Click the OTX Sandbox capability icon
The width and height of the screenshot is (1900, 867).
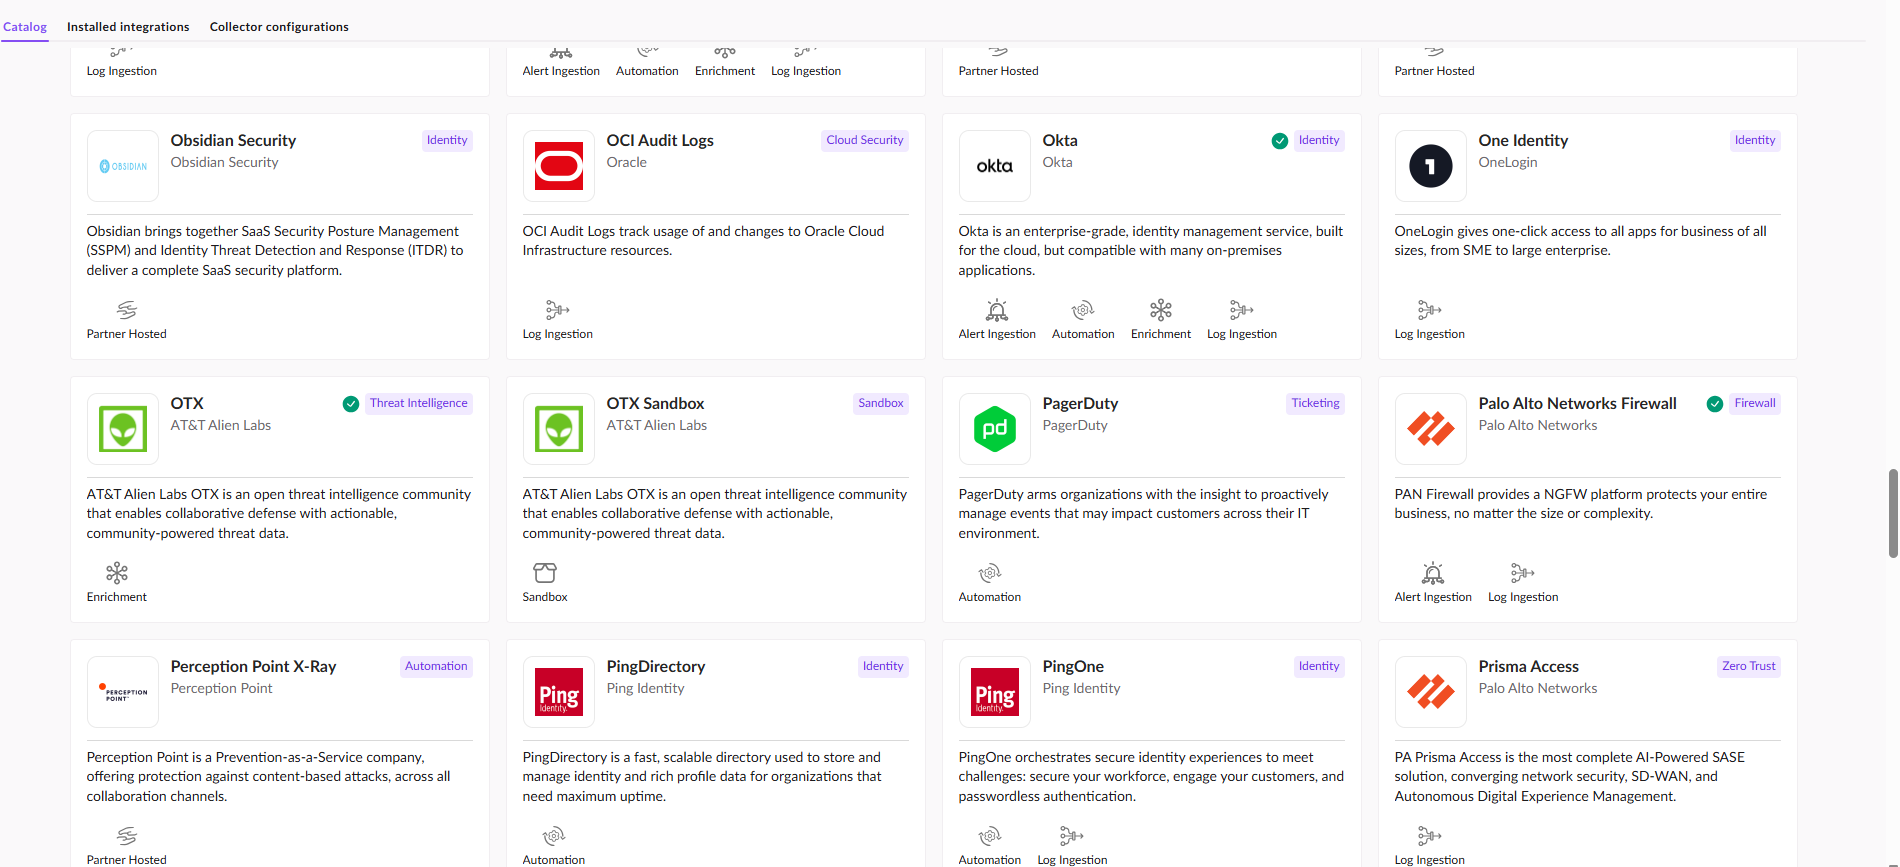coord(544,573)
